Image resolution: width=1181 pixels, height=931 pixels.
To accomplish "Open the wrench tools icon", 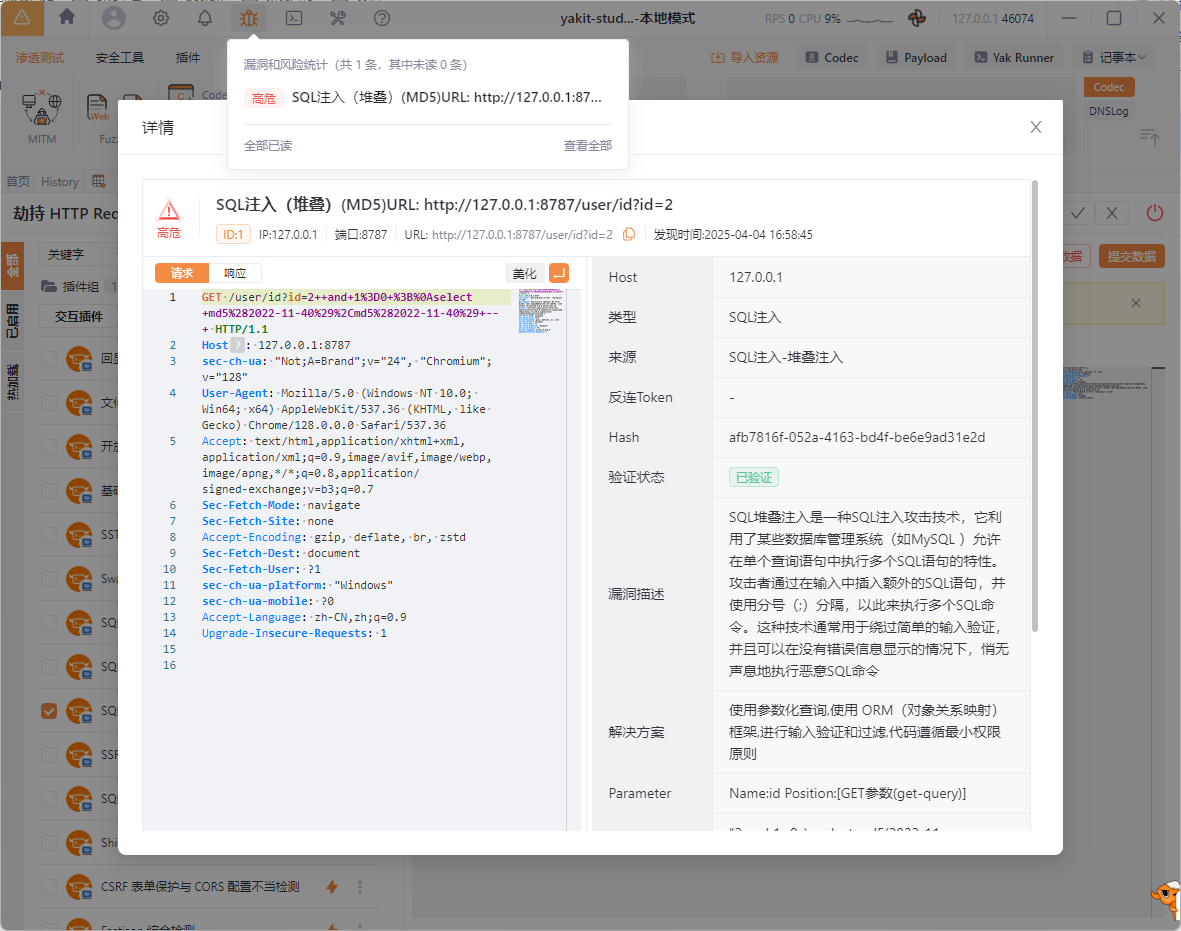I will click(338, 18).
